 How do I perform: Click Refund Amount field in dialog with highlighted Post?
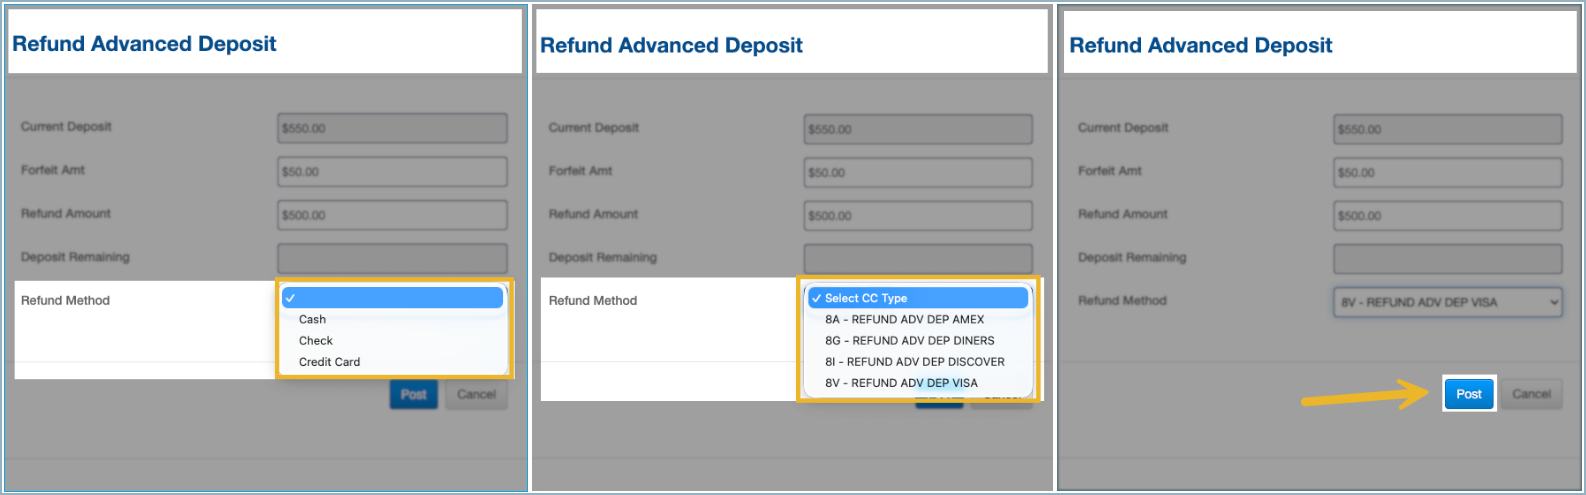click(1447, 216)
